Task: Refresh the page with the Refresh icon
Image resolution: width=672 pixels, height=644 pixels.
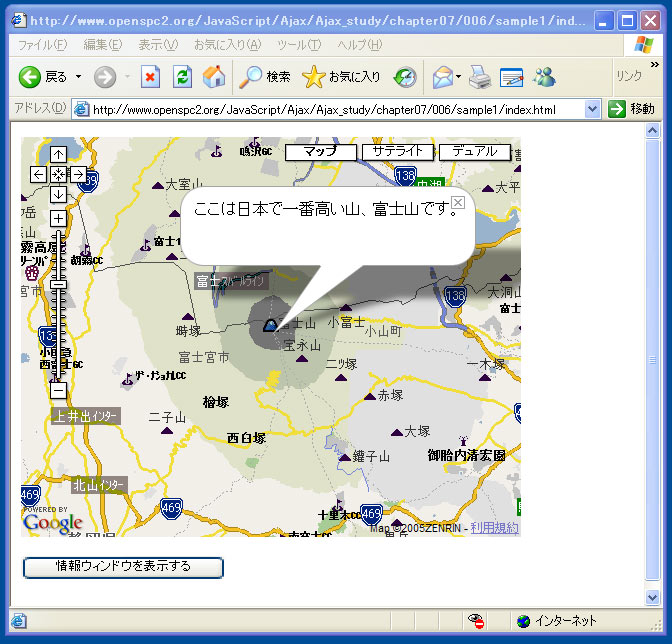Action: pyautogui.click(x=182, y=77)
